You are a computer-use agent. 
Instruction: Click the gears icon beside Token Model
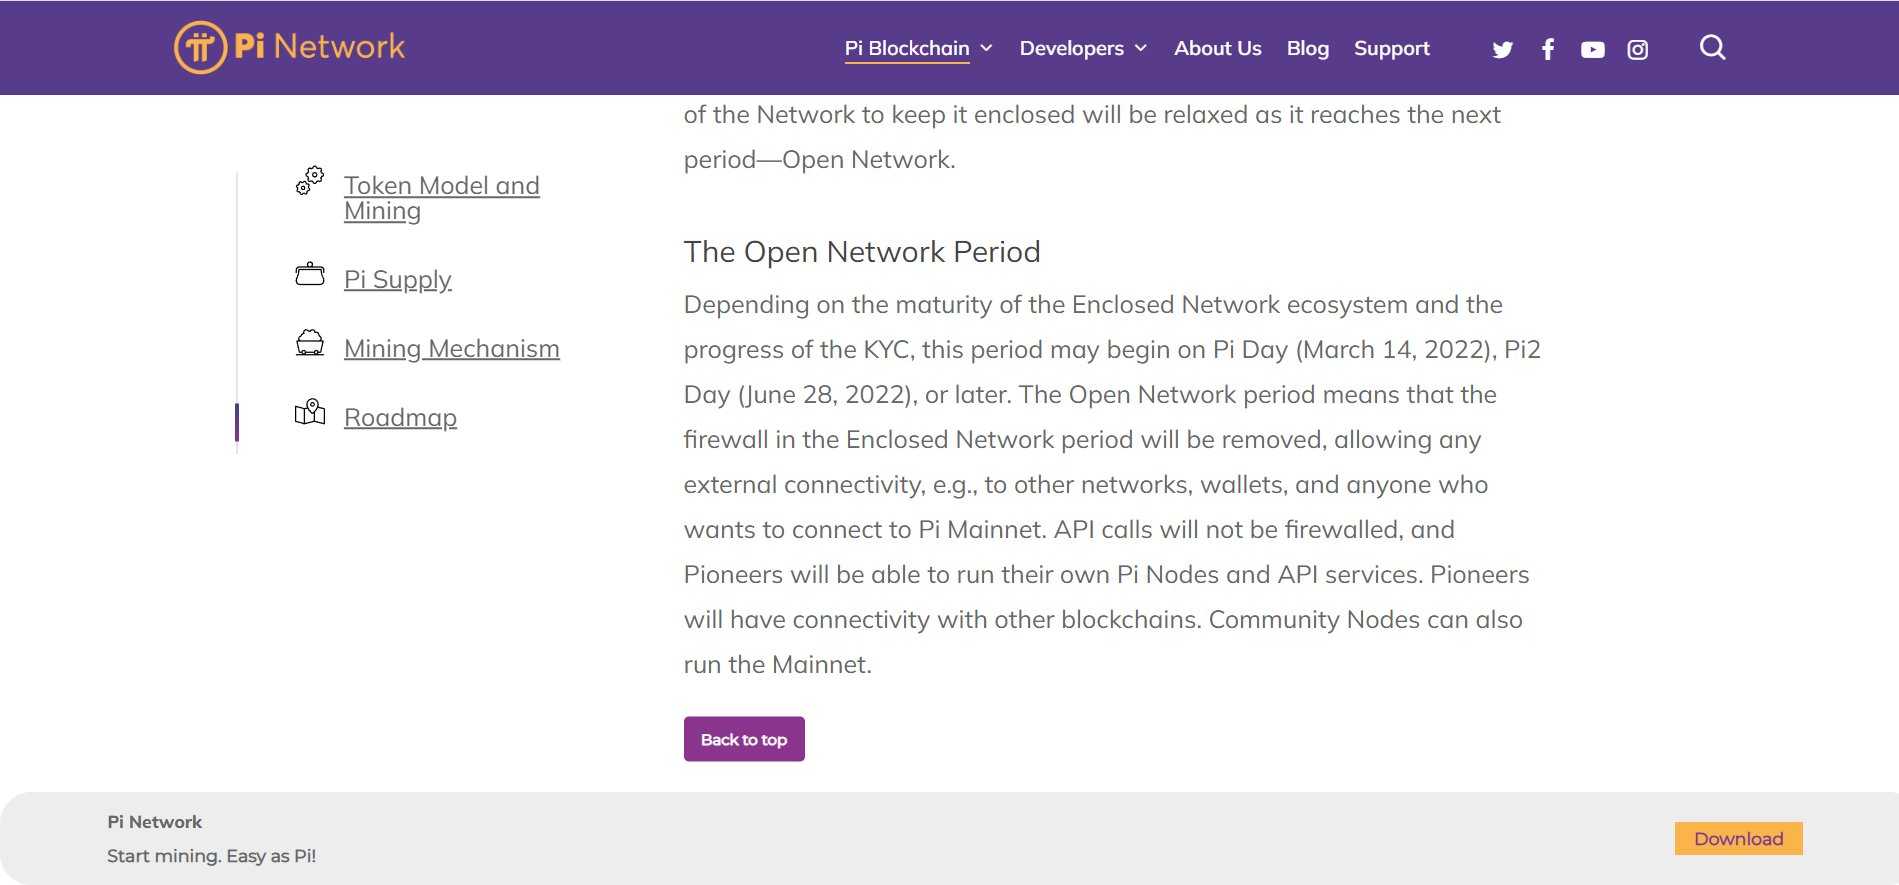pyautogui.click(x=310, y=181)
